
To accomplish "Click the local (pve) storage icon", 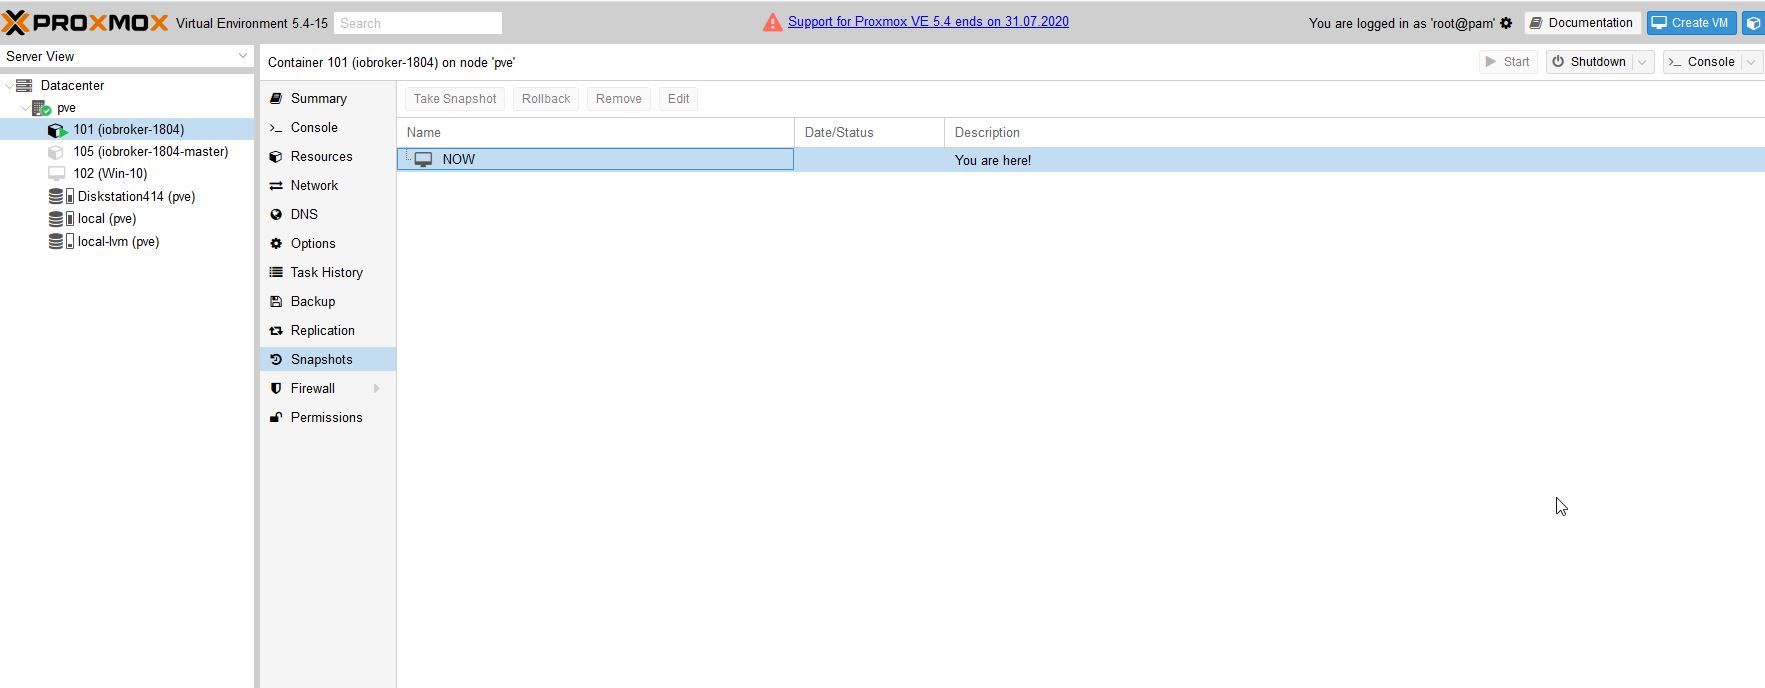I will pos(61,219).
